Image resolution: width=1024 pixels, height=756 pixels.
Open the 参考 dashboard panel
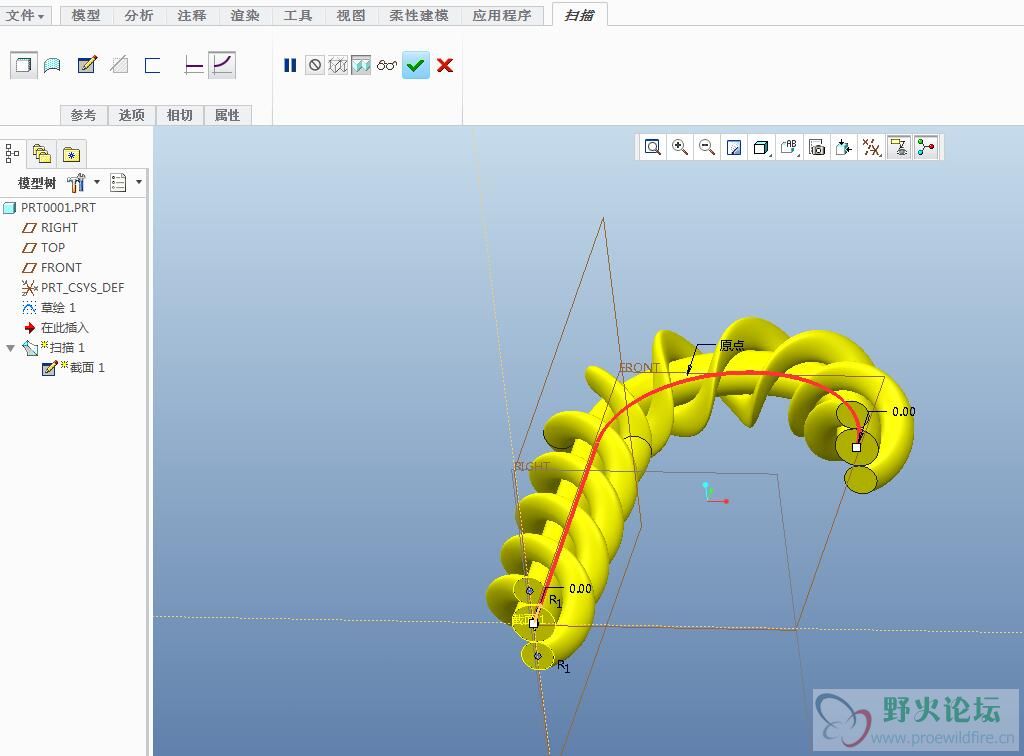coord(84,115)
